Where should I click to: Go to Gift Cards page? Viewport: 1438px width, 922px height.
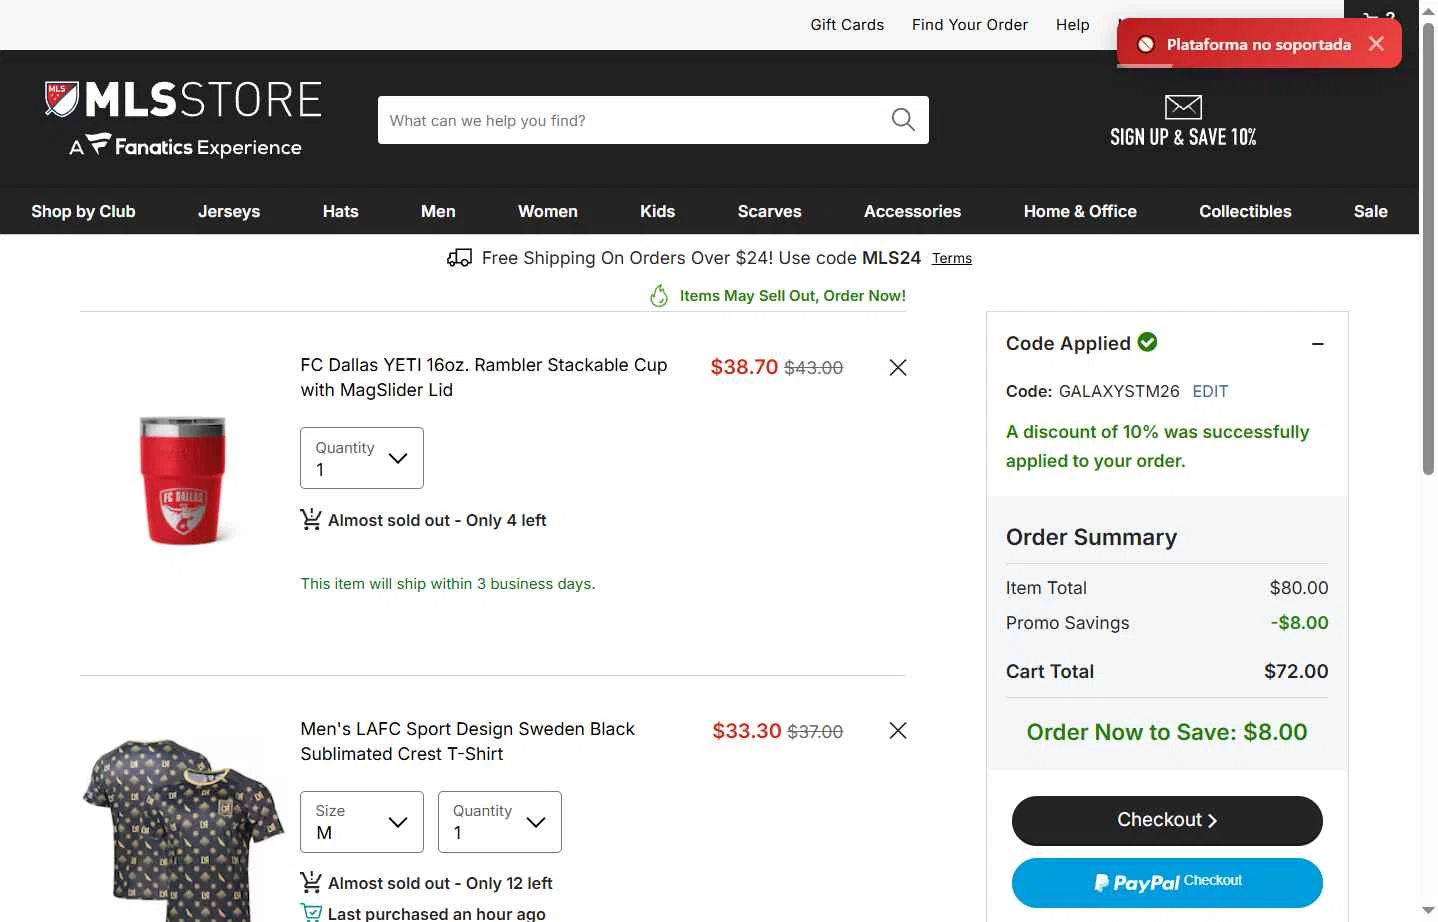tap(847, 25)
